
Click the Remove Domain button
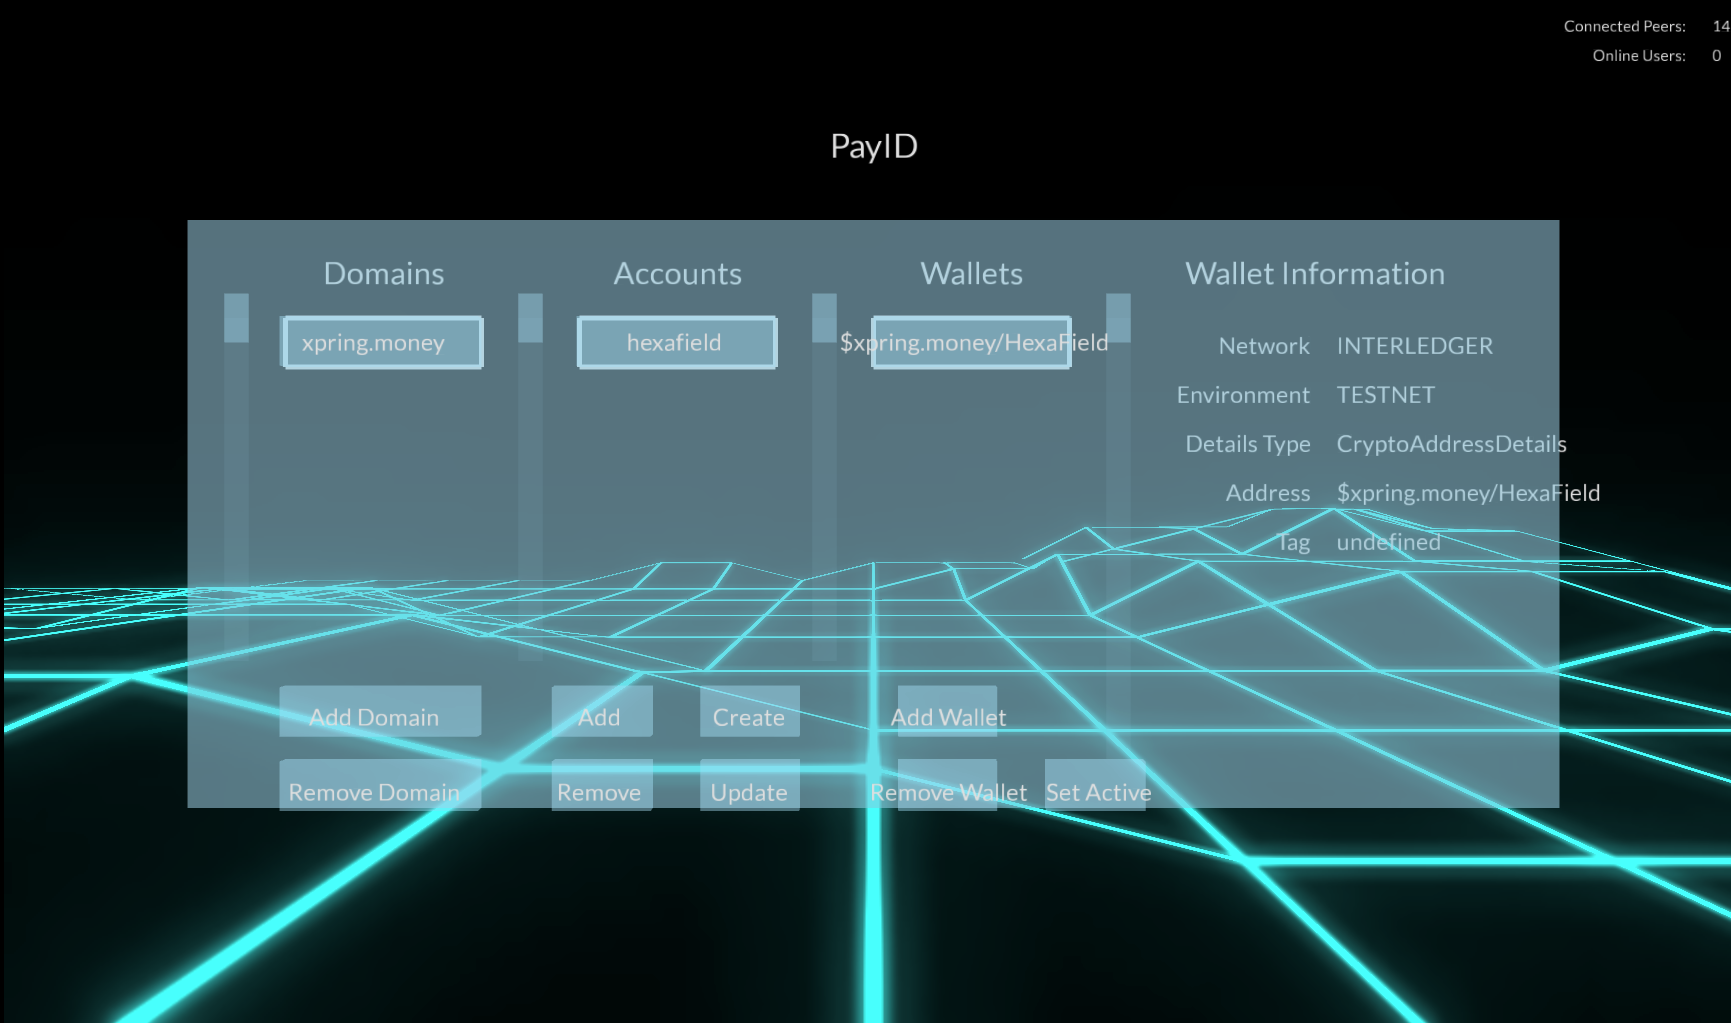(x=380, y=785)
